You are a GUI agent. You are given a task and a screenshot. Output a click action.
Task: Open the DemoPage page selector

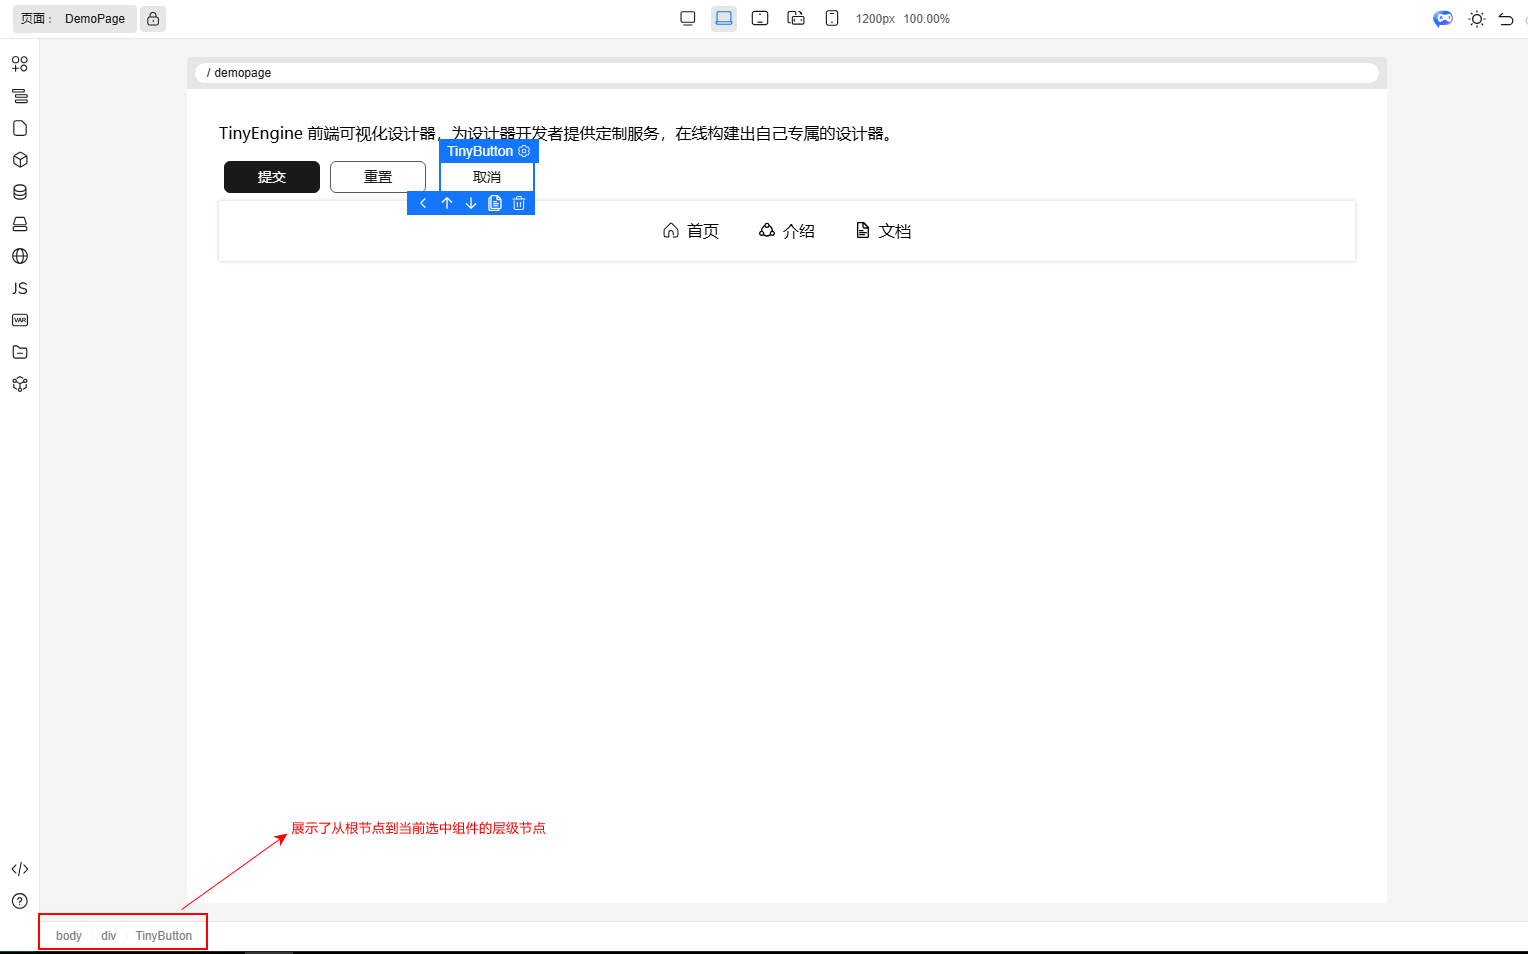[95, 19]
